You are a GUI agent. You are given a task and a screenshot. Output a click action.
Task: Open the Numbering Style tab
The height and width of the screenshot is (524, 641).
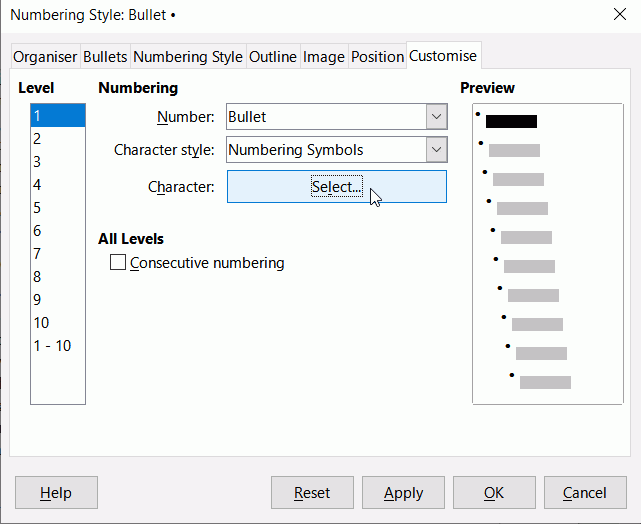(188, 56)
